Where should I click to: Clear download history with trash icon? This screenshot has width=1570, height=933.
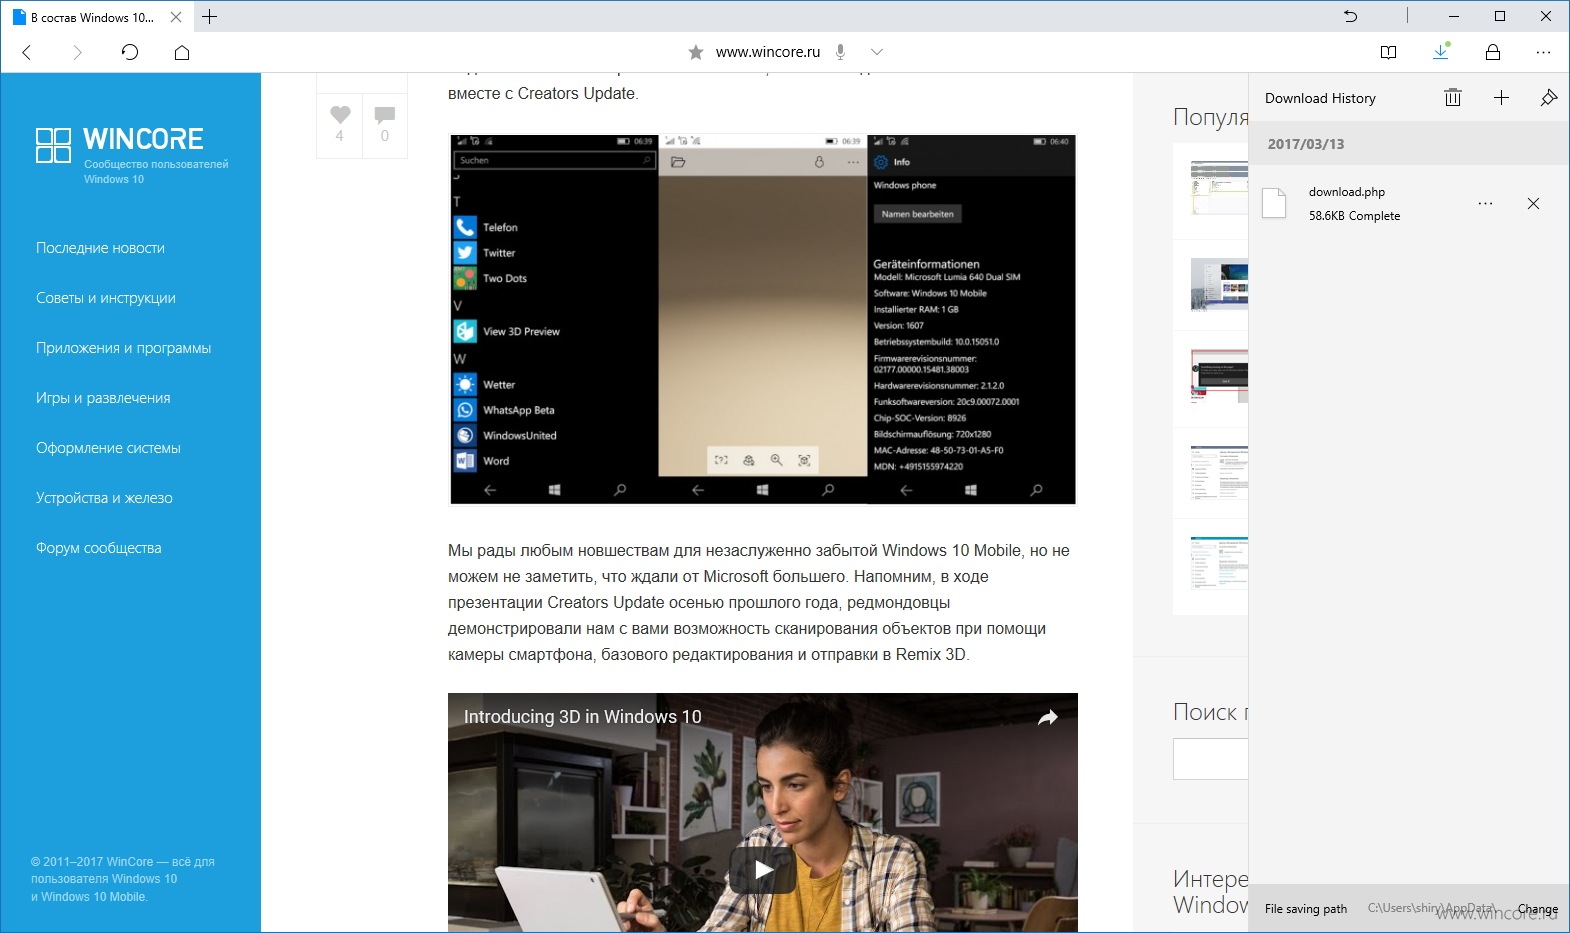[1453, 97]
